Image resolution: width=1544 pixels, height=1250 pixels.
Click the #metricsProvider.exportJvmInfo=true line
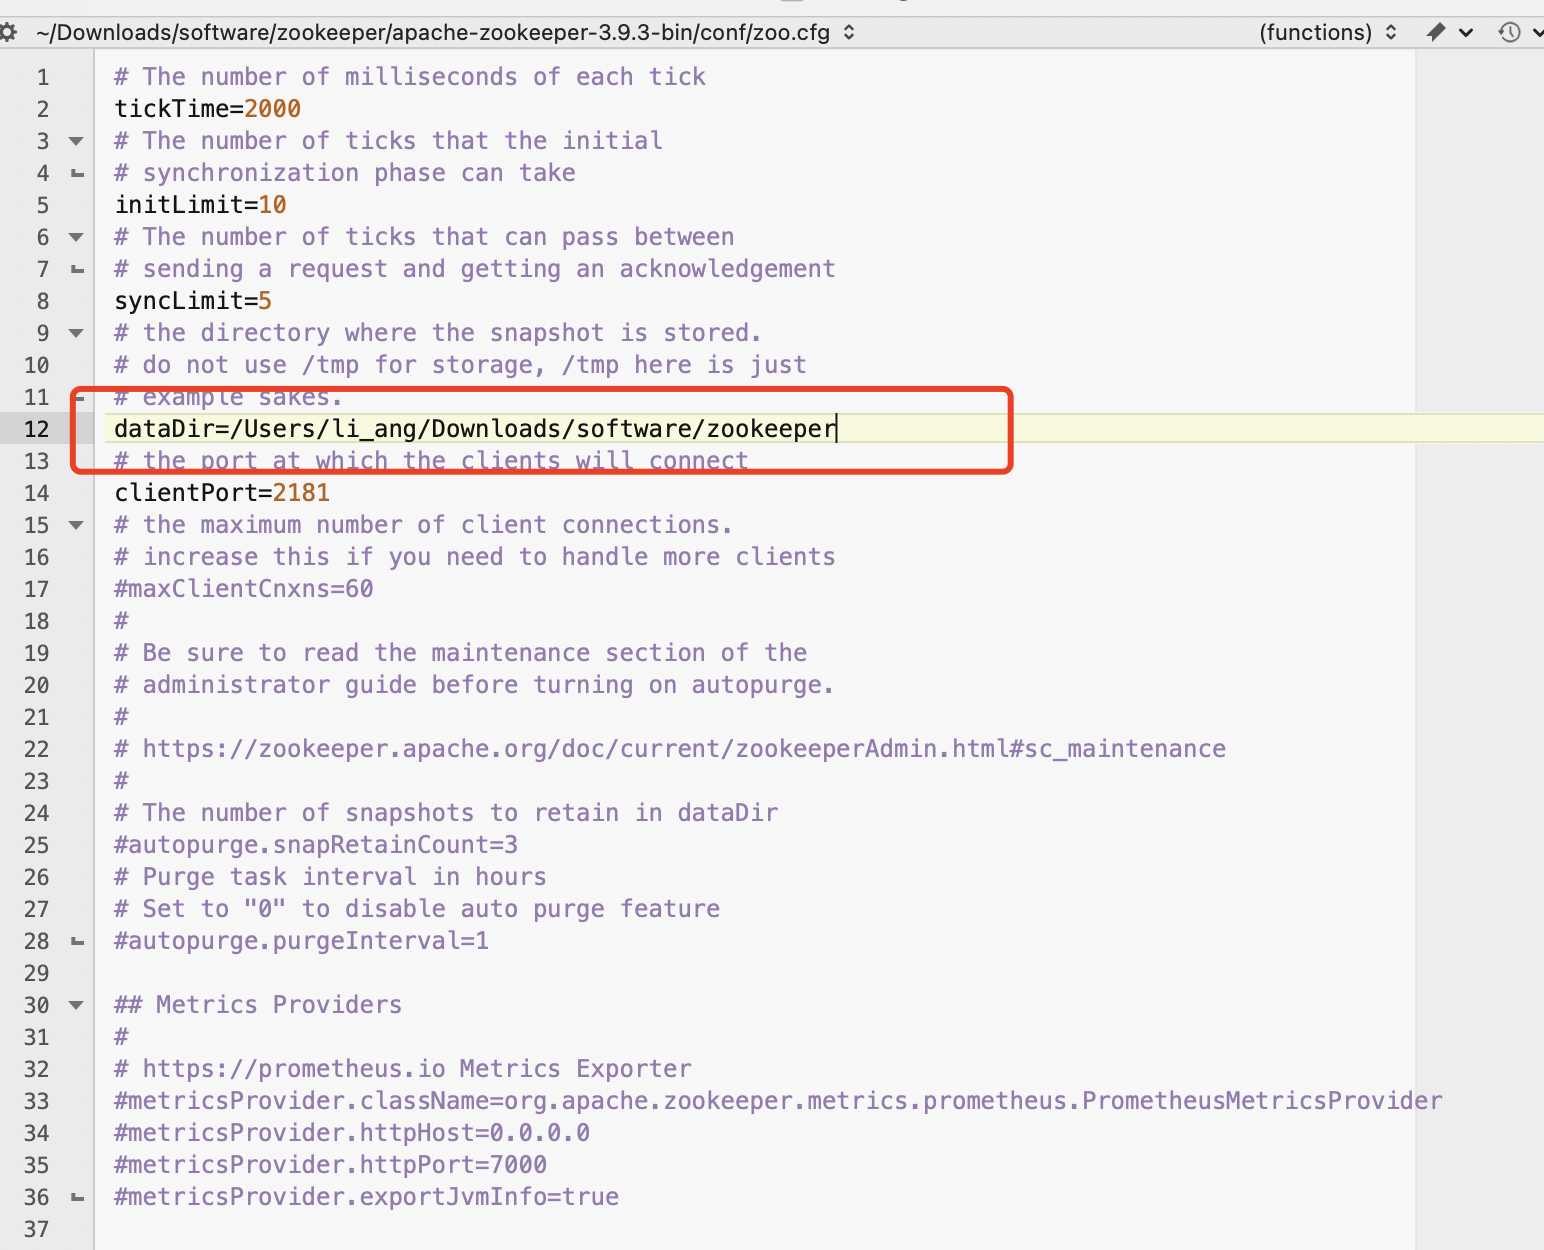(x=367, y=1197)
